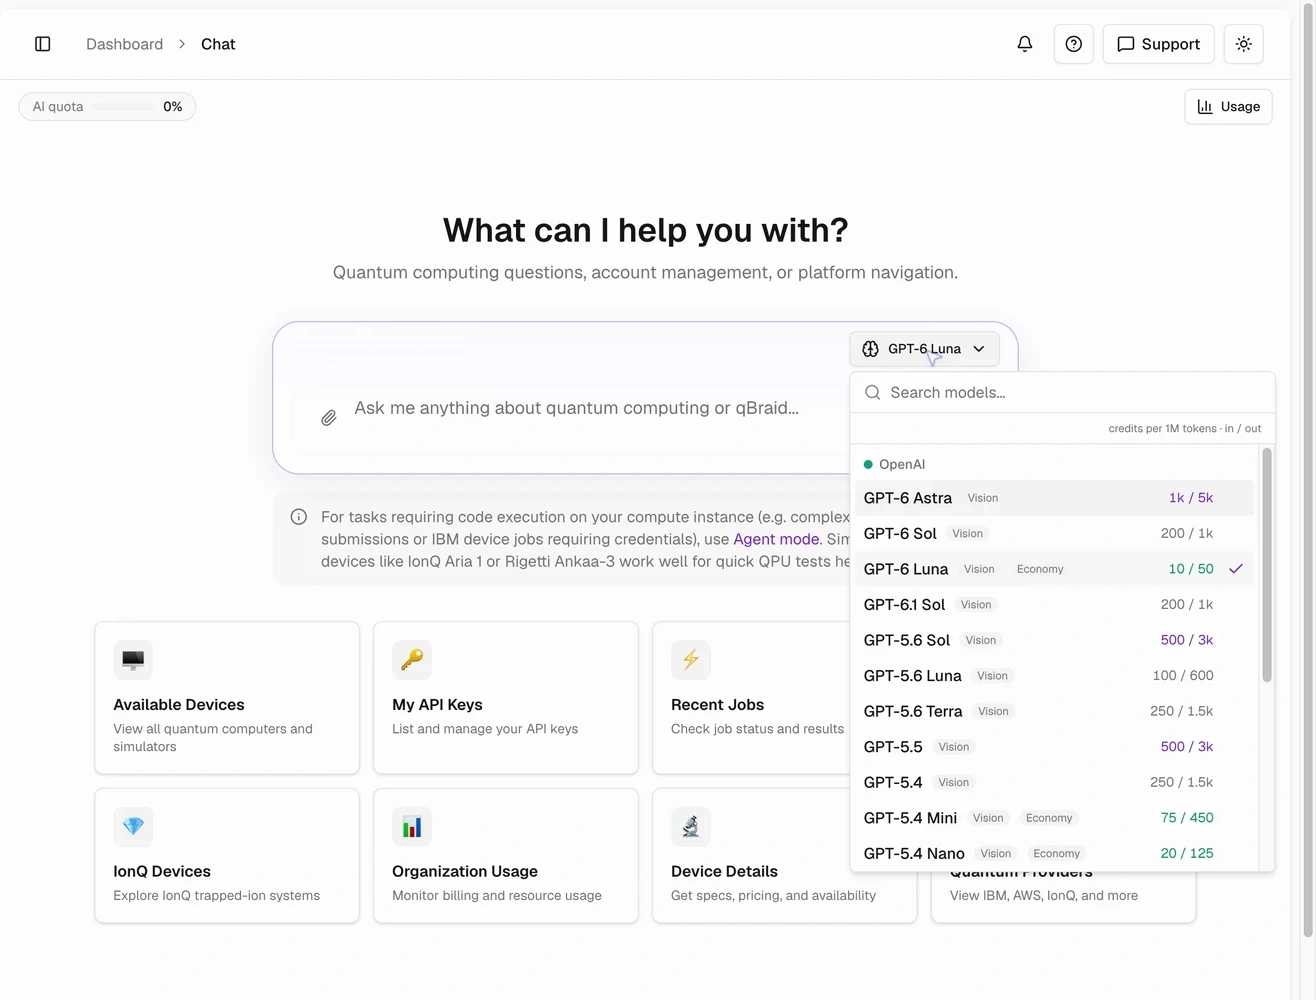Click the IonQ Devices gem icon
Screen dimensions: 1316x1000
pos(133,827)
